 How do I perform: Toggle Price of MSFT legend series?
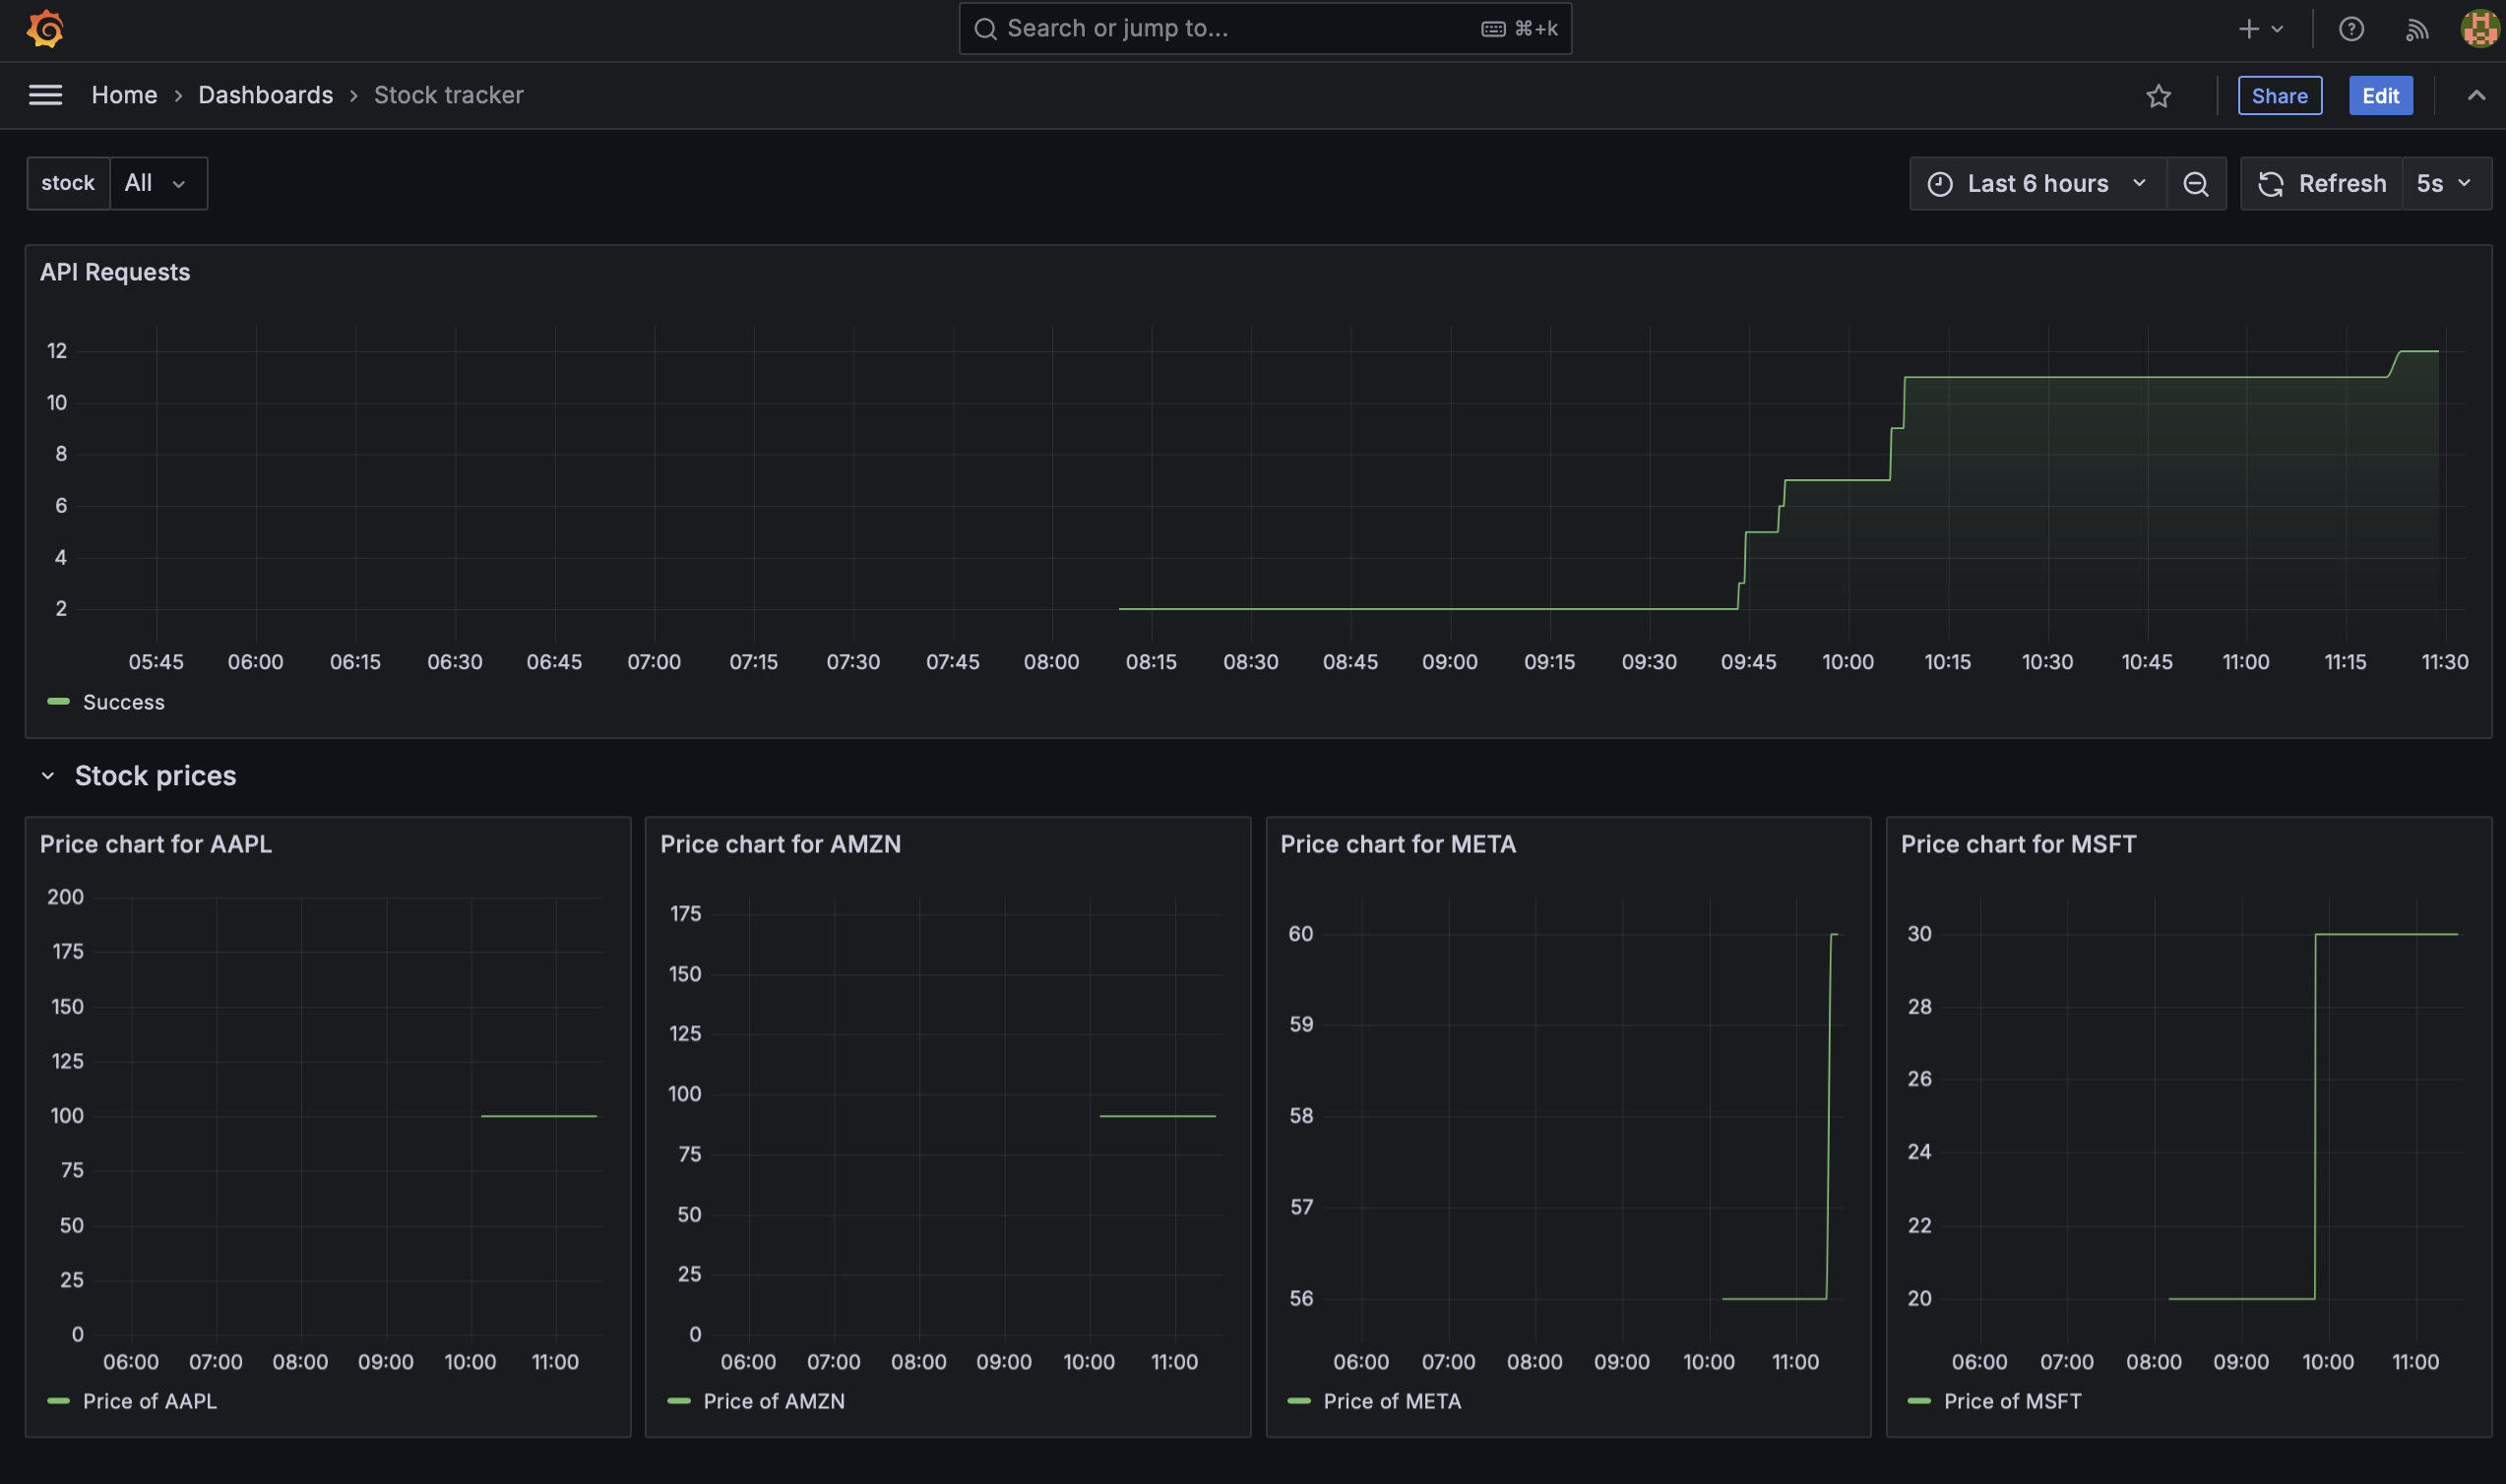point(2012,1401)
